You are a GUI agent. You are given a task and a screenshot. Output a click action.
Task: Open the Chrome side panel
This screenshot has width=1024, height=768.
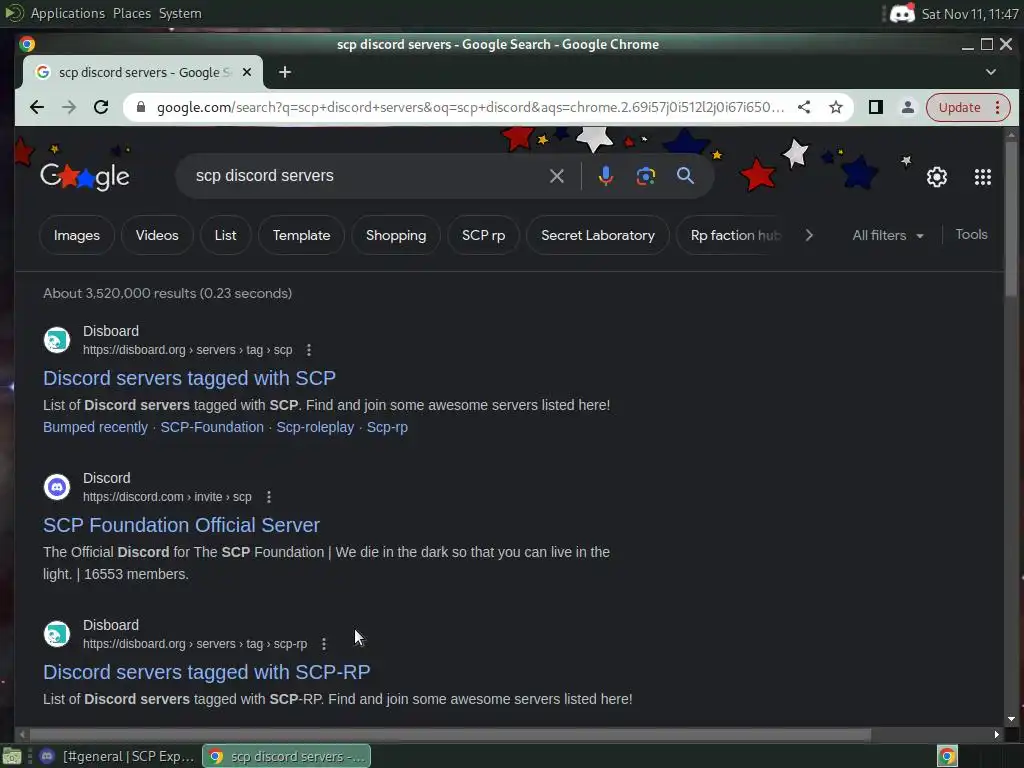876,107
